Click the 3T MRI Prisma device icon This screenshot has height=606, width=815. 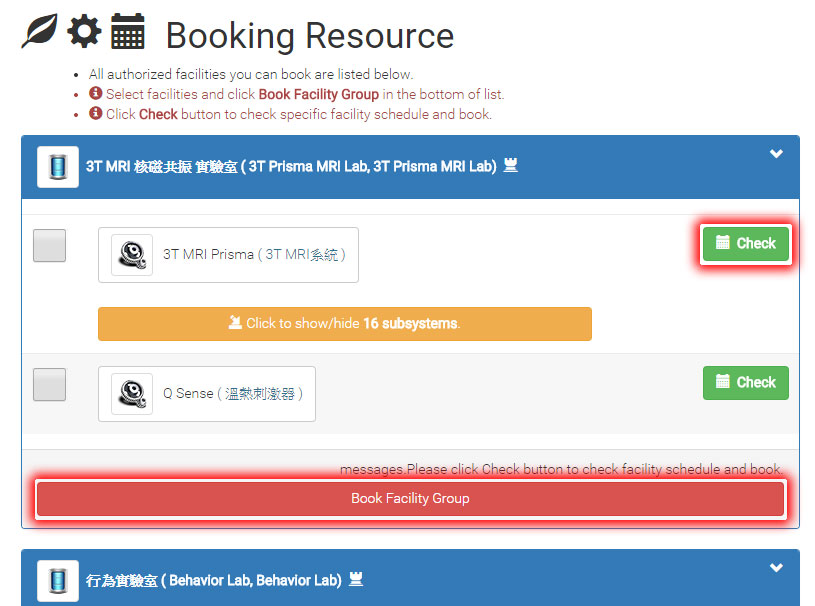pyautogui.click(x=131, y=255)
